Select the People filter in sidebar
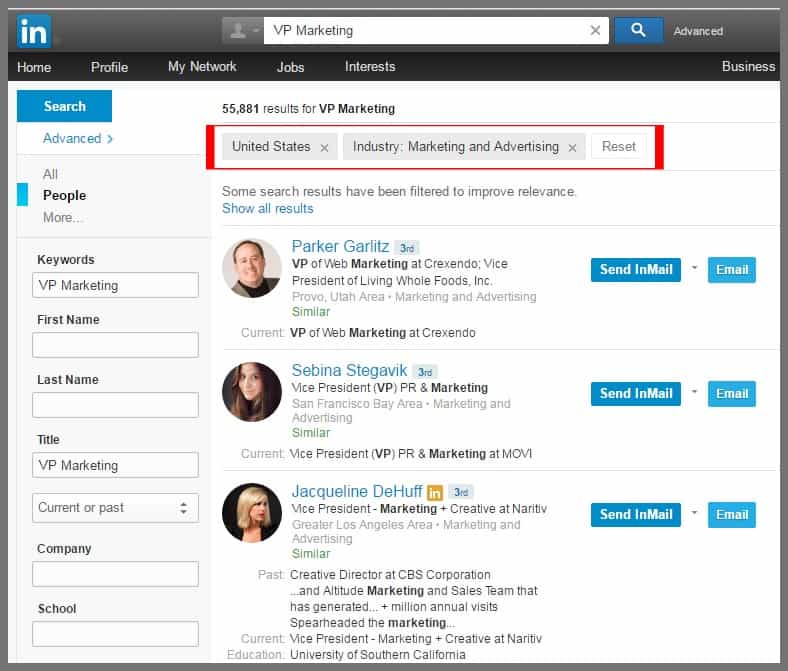788x671 pixels. pos(64,195)
